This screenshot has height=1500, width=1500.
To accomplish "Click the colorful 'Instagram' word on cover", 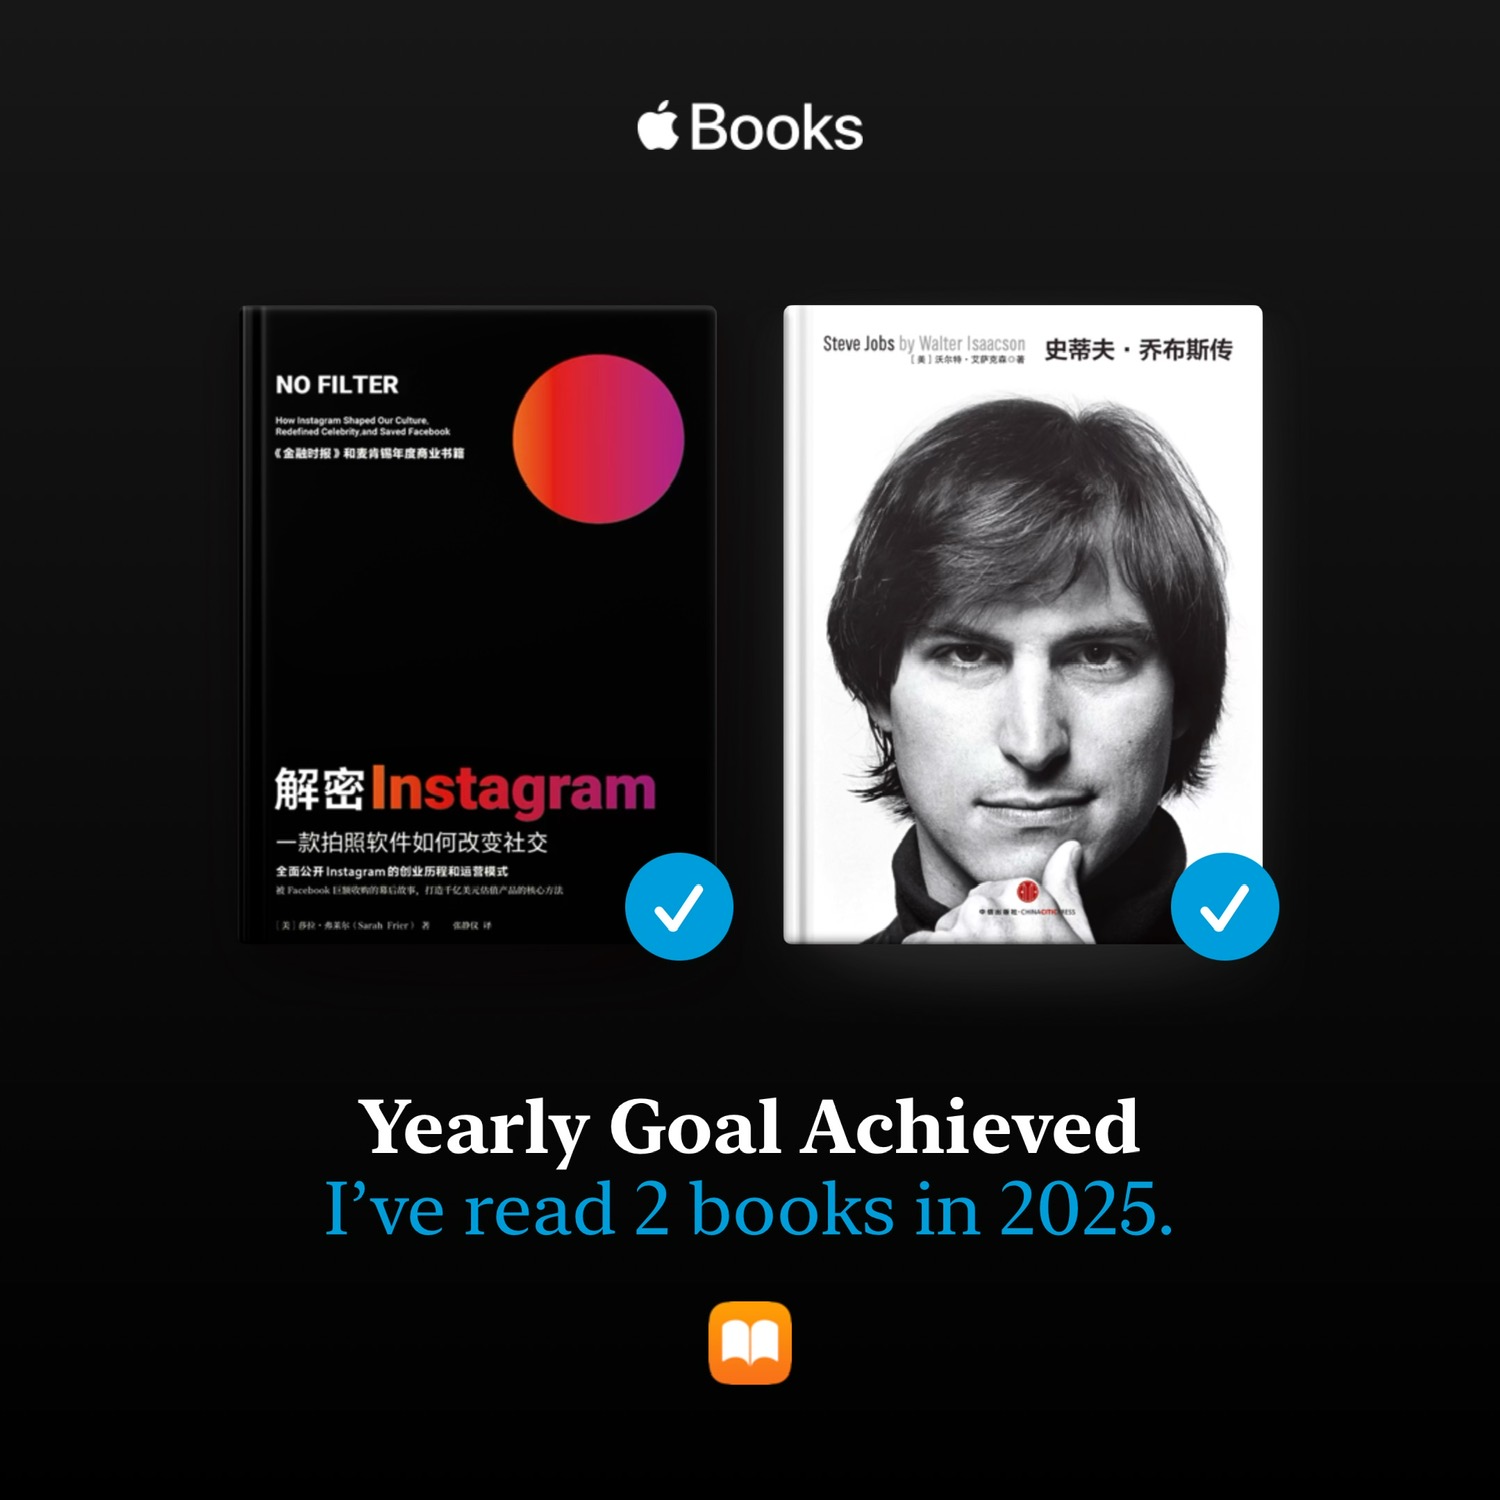I will point(513,790).
